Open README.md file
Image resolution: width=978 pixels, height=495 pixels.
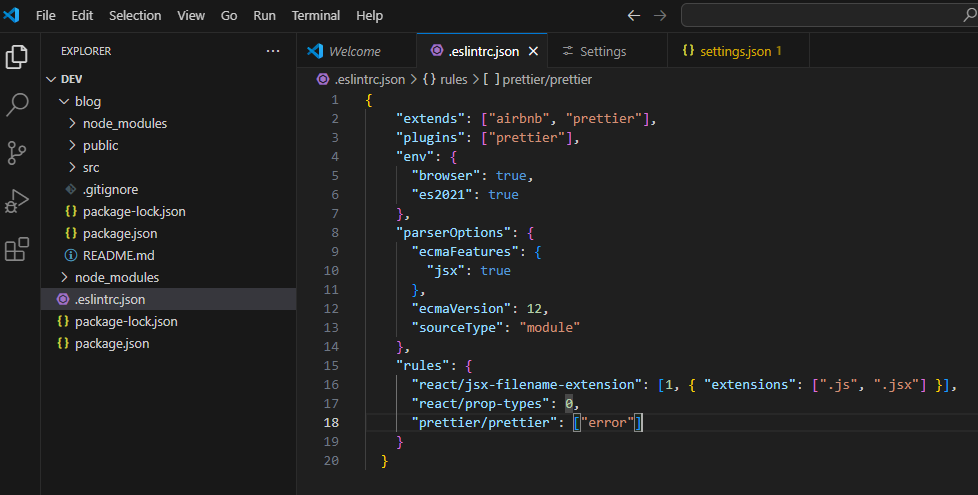point(168,256)
